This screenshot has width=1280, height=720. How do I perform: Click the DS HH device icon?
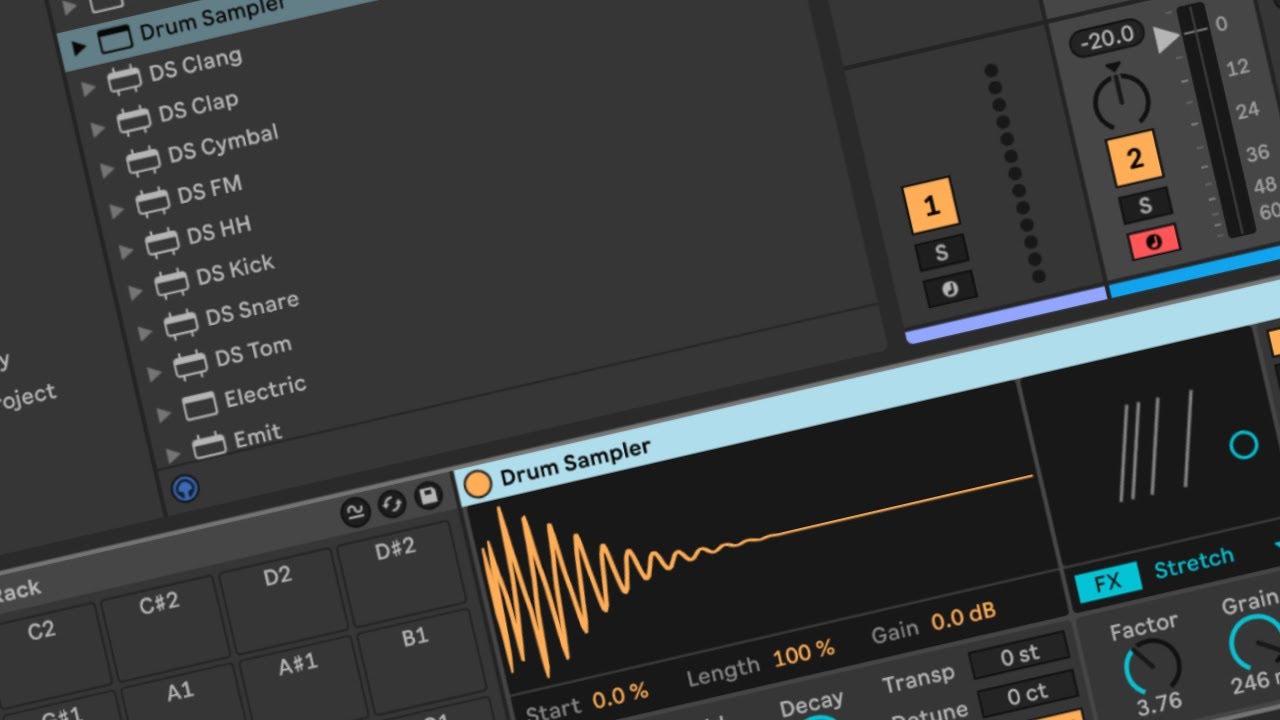click(x=162, y=242)
